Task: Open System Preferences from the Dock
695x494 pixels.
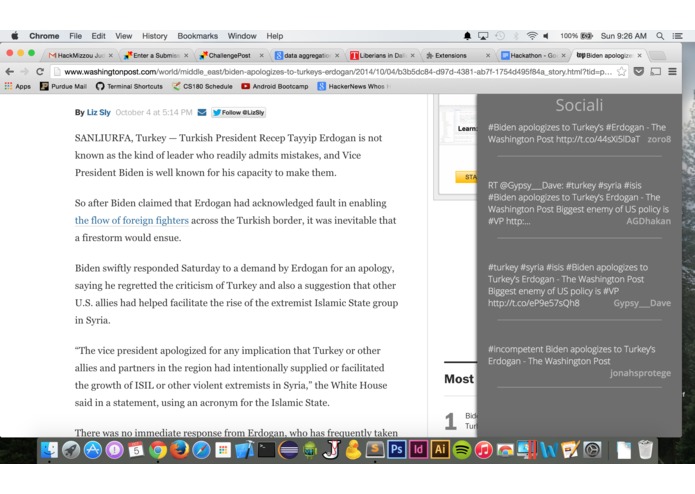Action: point(592,450)
